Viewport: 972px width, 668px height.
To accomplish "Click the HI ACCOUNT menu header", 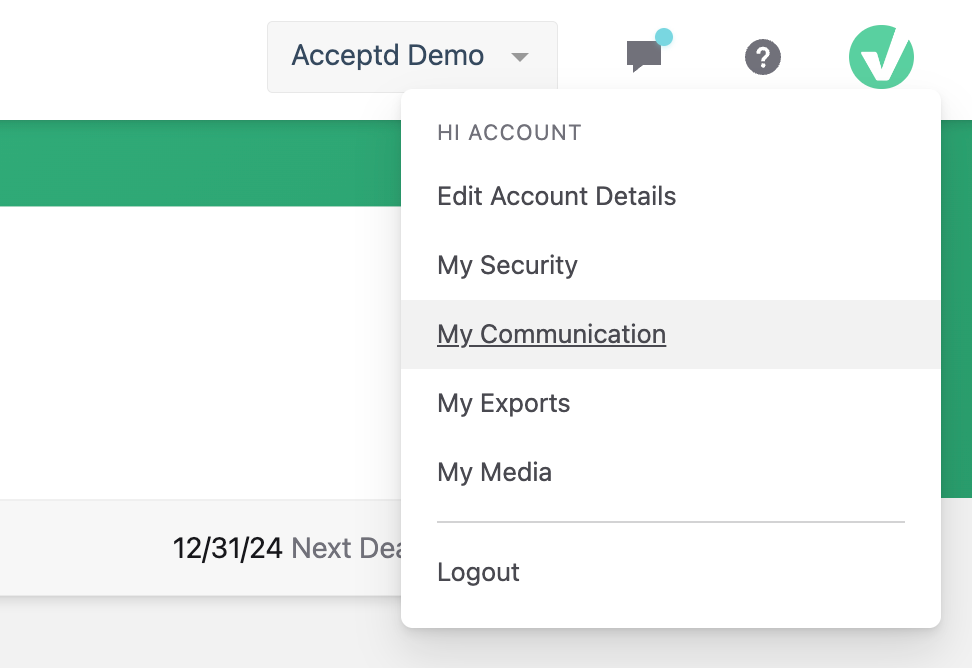I will (509, 132).
